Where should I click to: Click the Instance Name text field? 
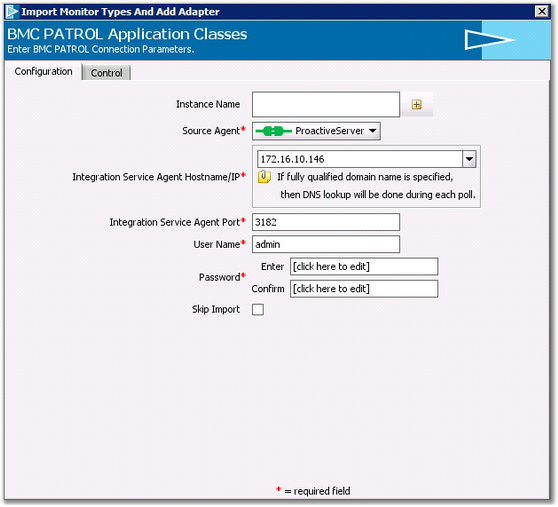point(326,104)
